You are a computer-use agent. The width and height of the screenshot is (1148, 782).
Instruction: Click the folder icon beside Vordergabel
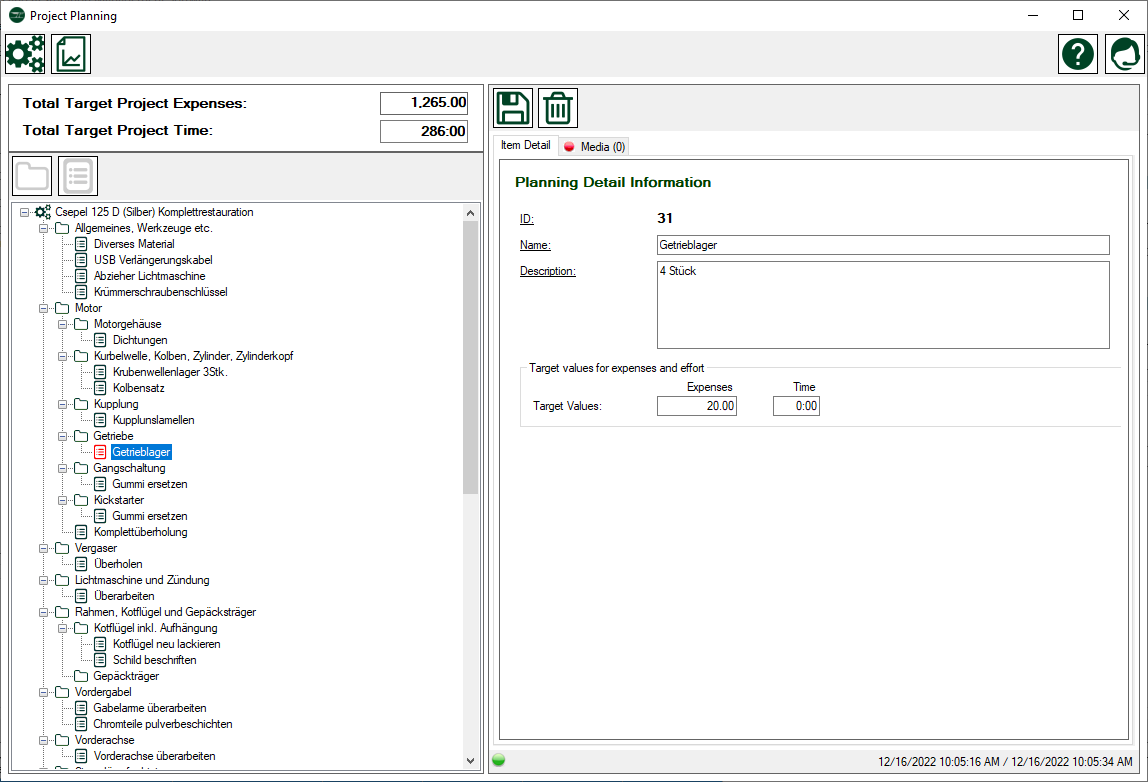point(62,693)
